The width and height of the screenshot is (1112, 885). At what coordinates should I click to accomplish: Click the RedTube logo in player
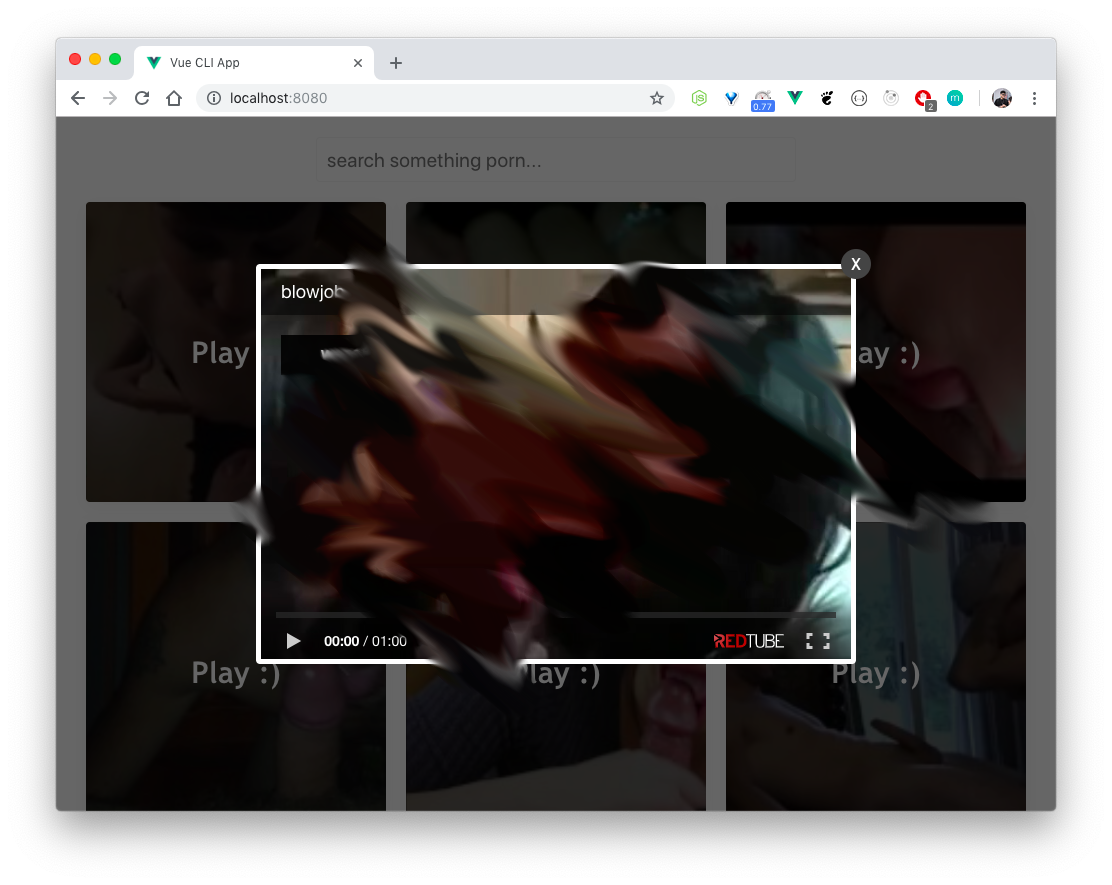748,641
